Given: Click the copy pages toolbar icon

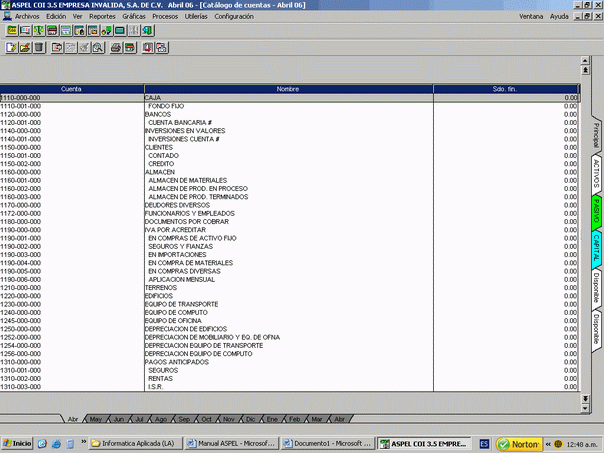Looking at the screenshot, I should point(57,47).
